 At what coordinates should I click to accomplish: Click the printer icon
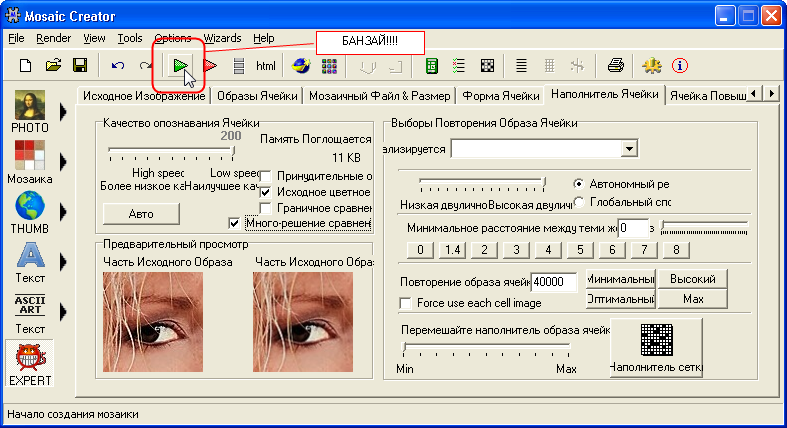point(615,65)
